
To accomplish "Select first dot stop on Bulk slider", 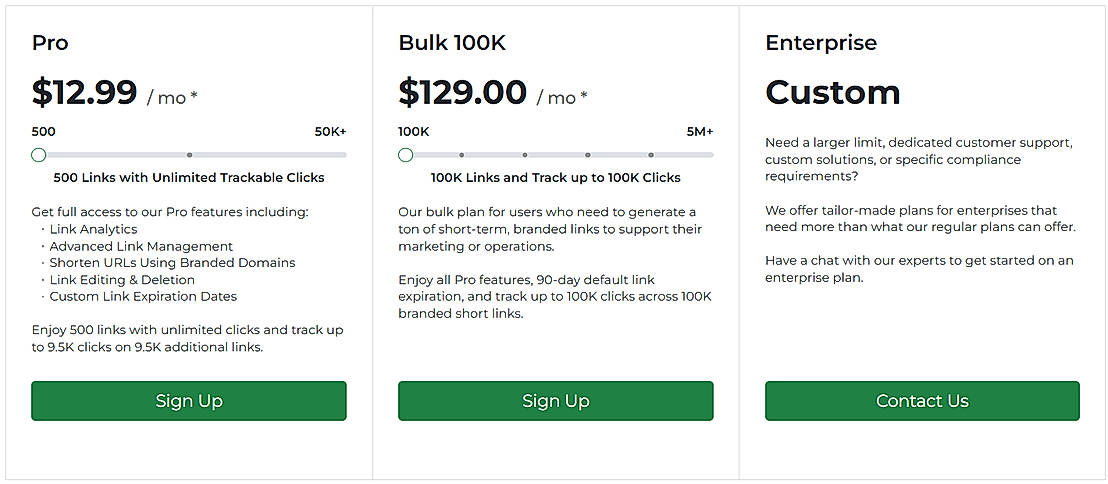I will click(x=461, y=155).
